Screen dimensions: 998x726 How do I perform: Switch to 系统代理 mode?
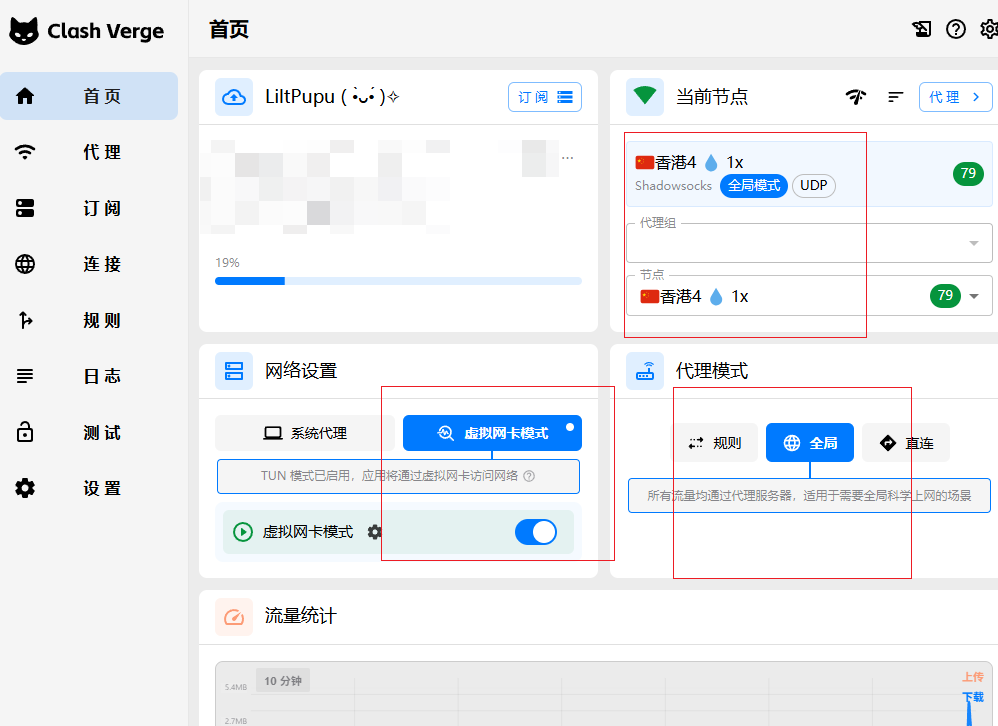click(305, 433)
